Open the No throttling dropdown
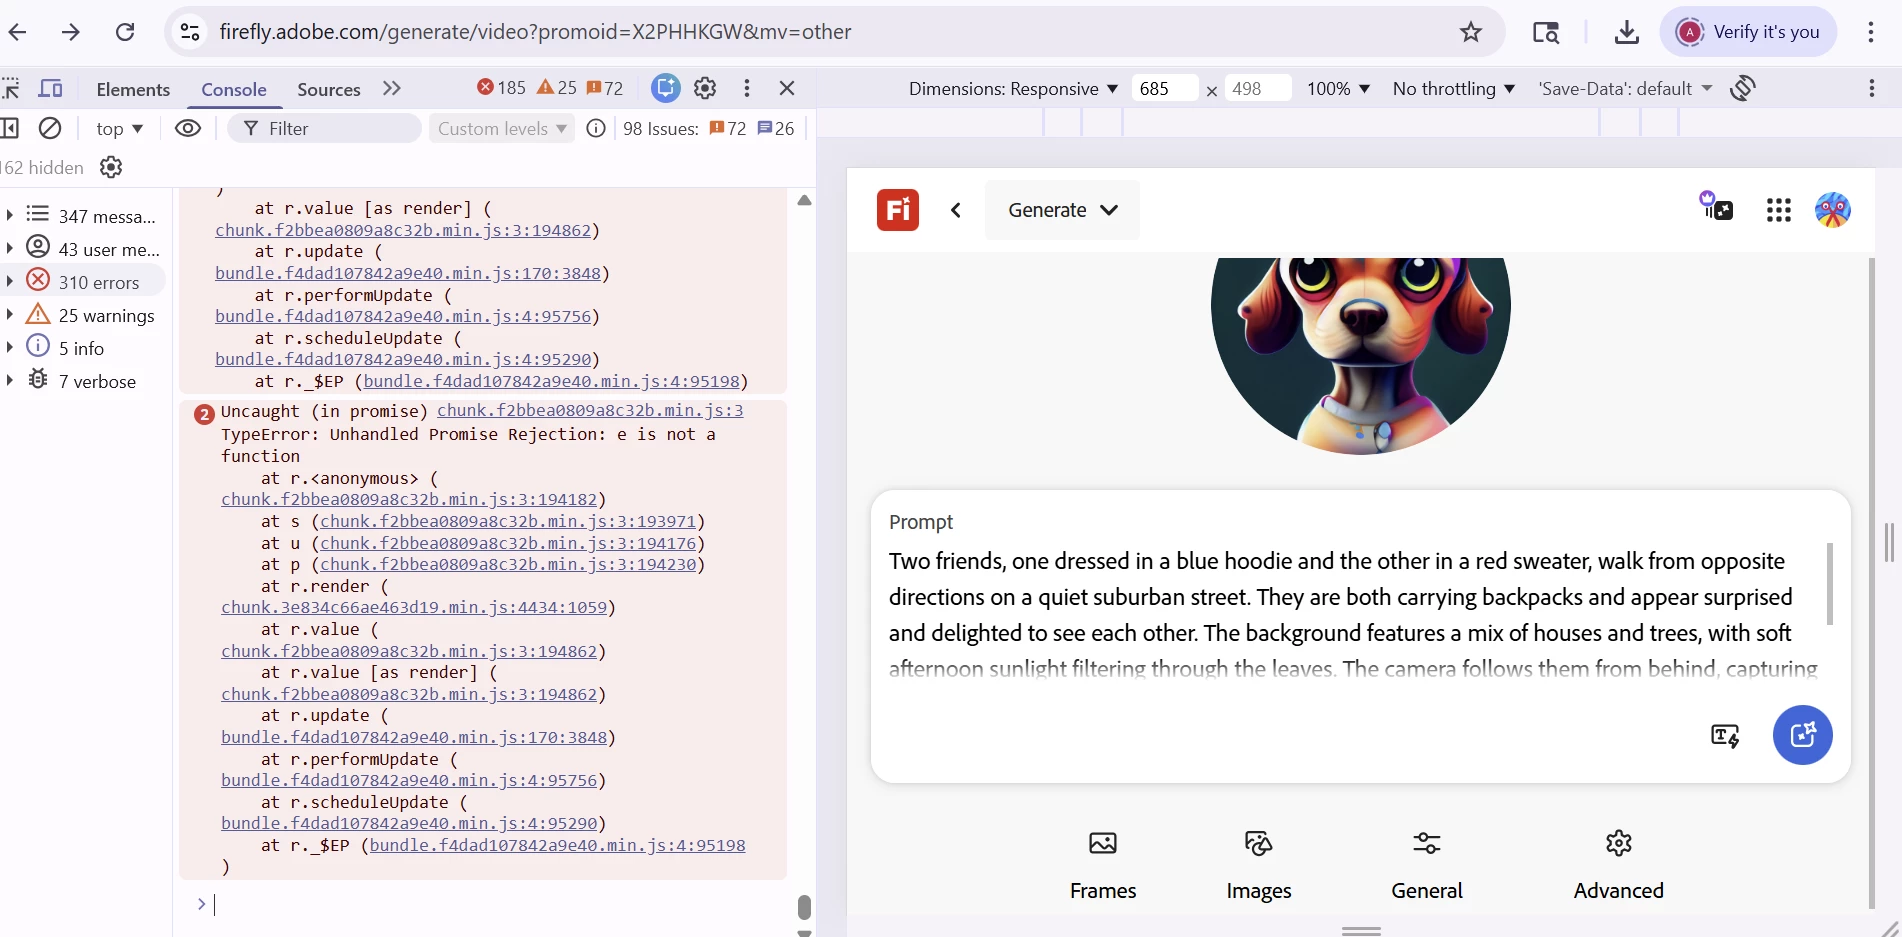The width and height of the screenshot is (1902, 937). [1454, 88]
